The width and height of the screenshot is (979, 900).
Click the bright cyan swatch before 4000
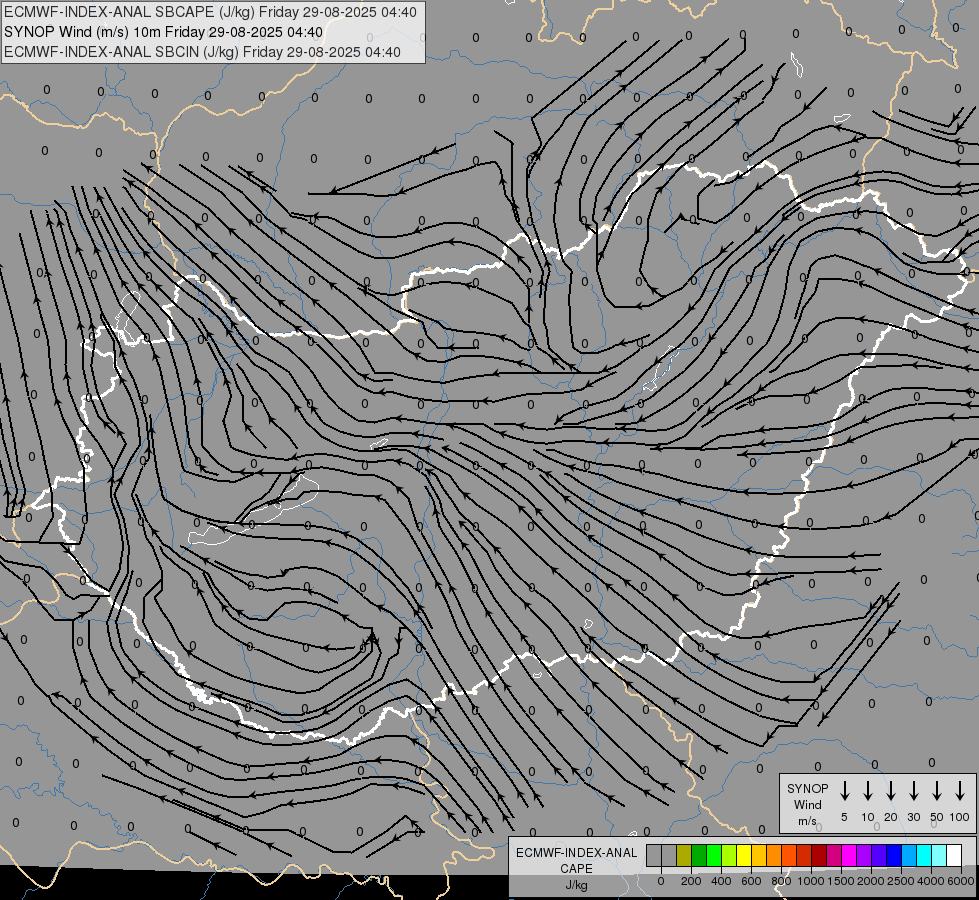tap(924, 855)
